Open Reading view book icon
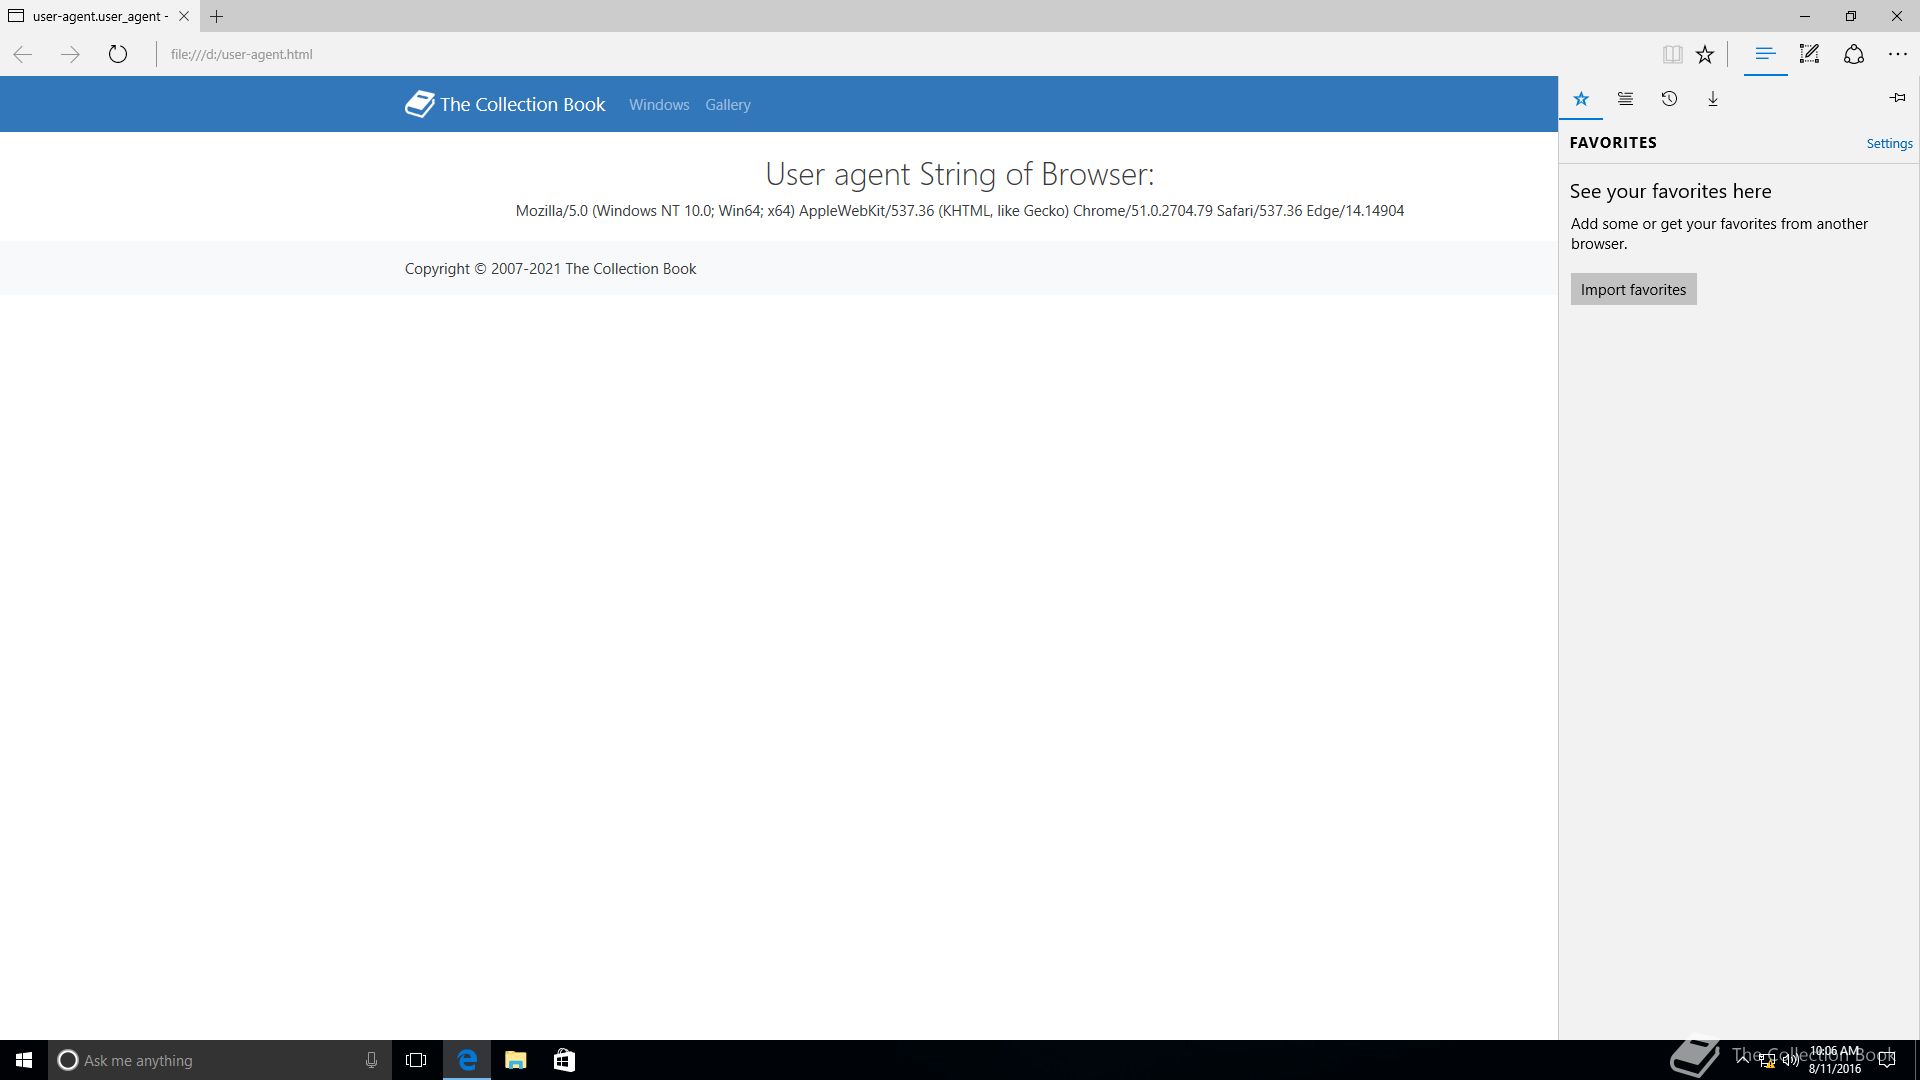Screen dimensions: 1920x1080 1672,54
